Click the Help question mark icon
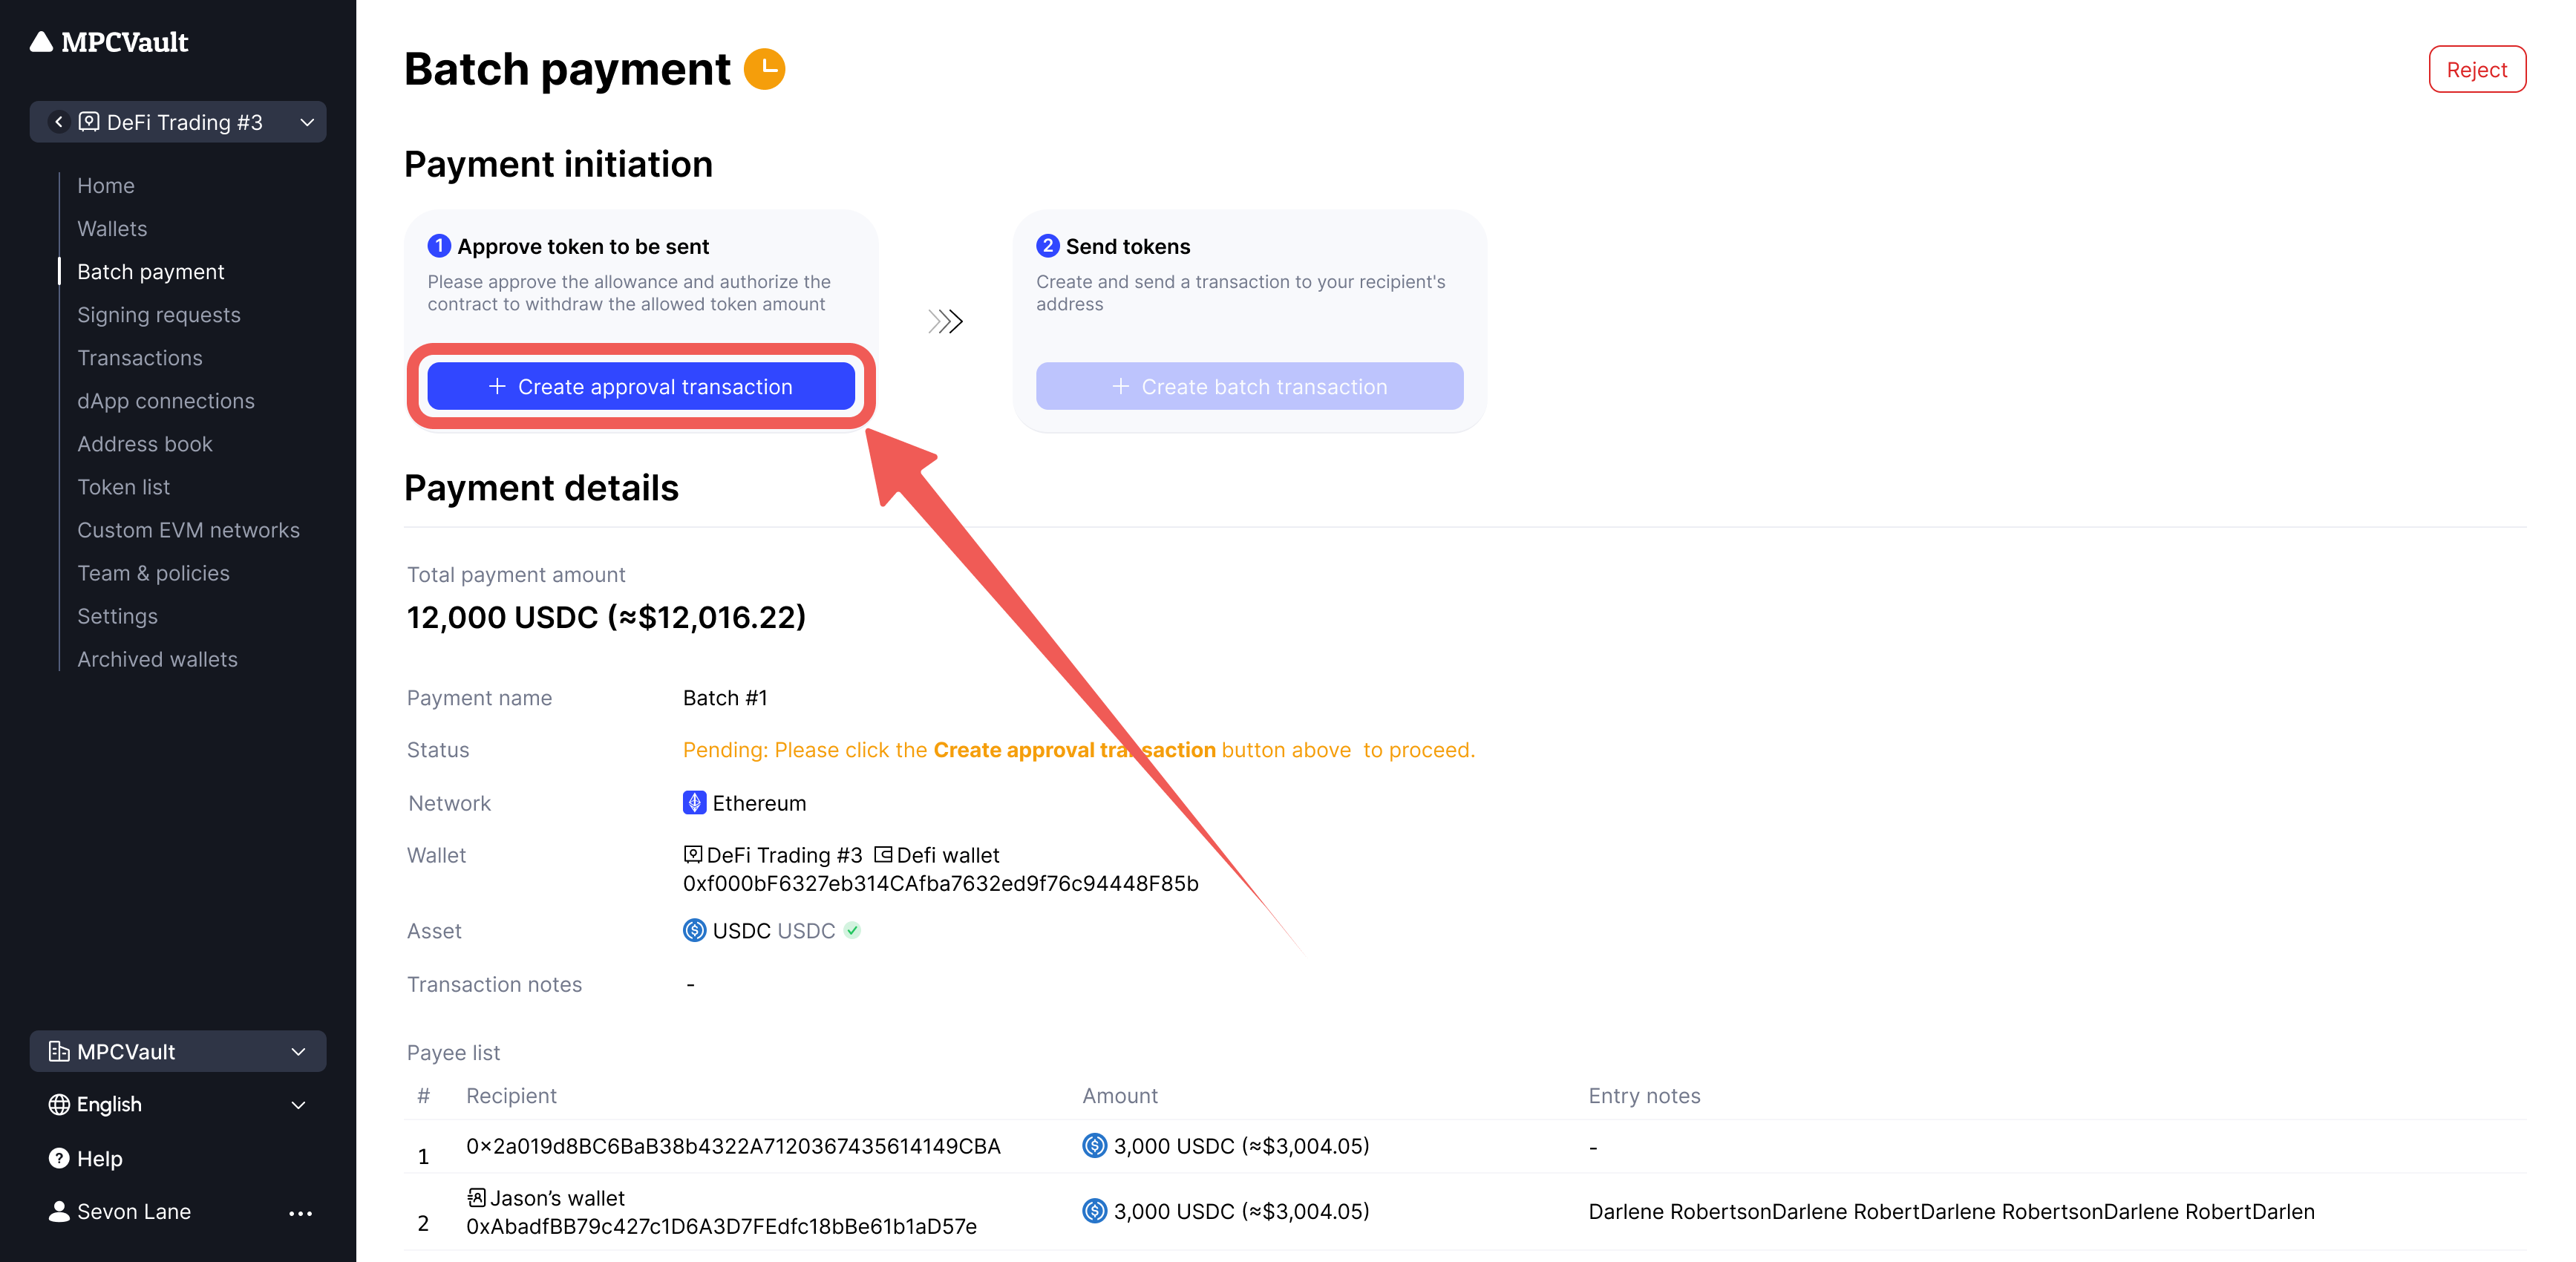Screen dimensions: 2576x1262 59,1158
